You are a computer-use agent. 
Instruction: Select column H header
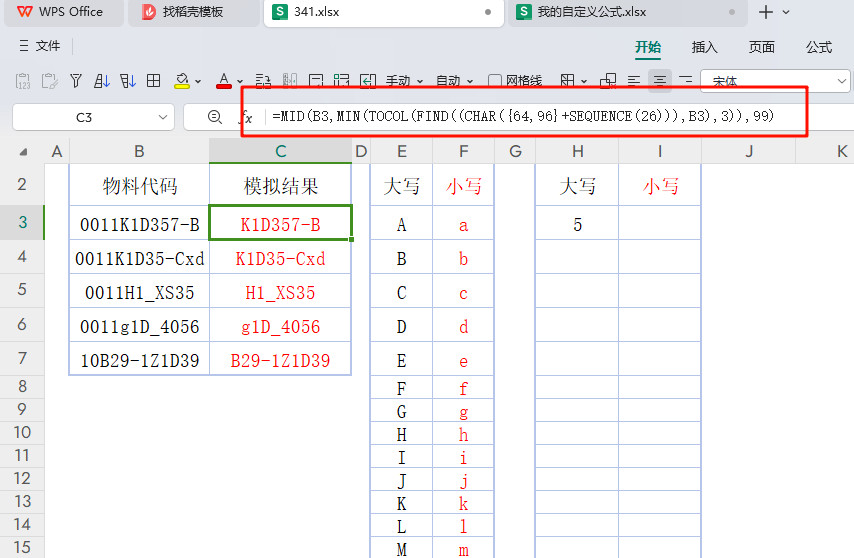(x=578, y=151)
